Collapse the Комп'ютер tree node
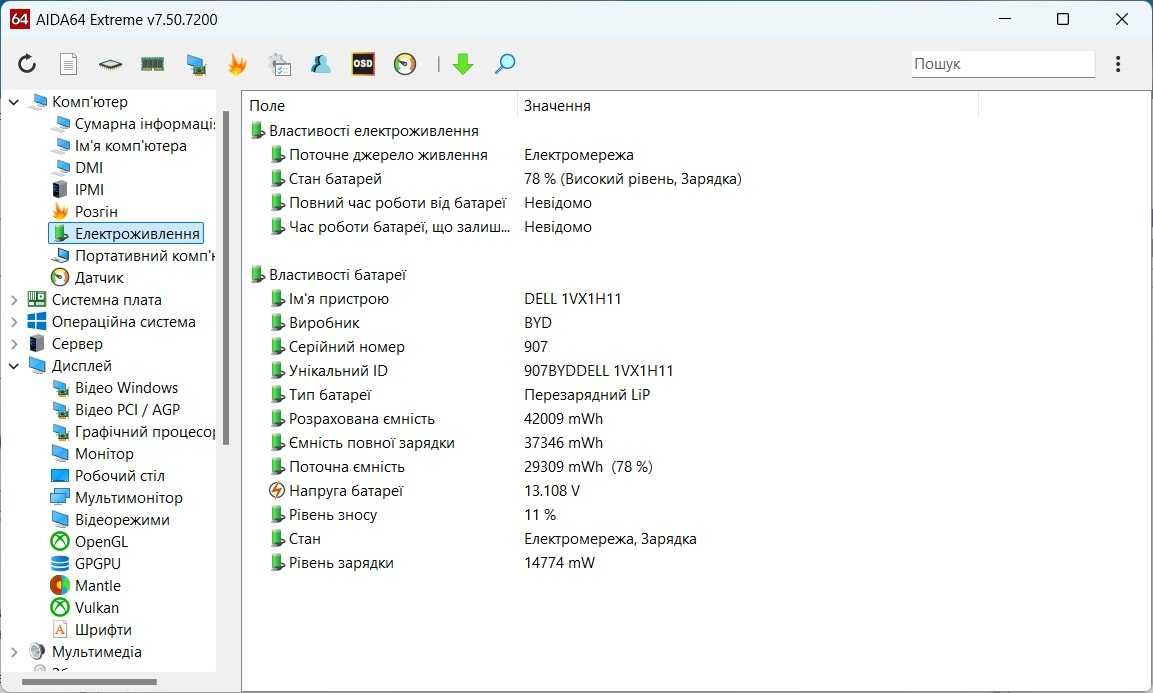Viewport: 1153px width, 693px height. click(x=14, y=102)
